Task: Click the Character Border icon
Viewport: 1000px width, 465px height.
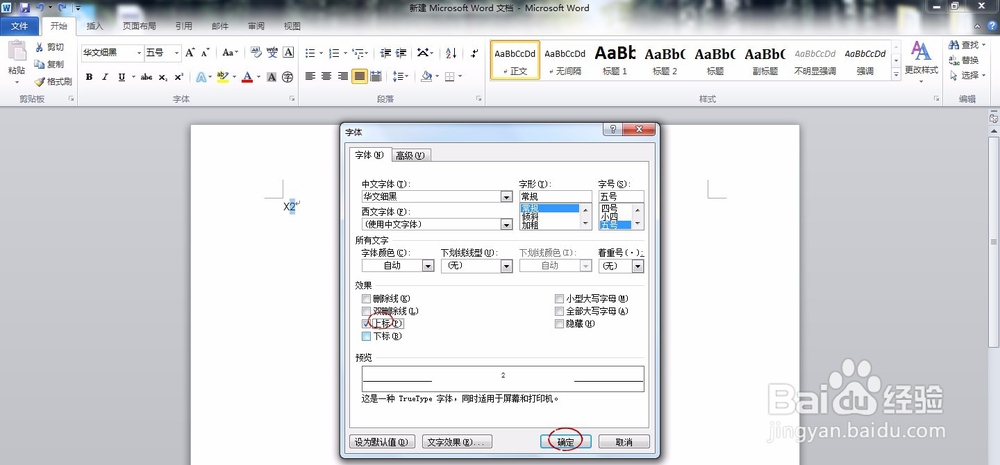Action: click(288, 52)
